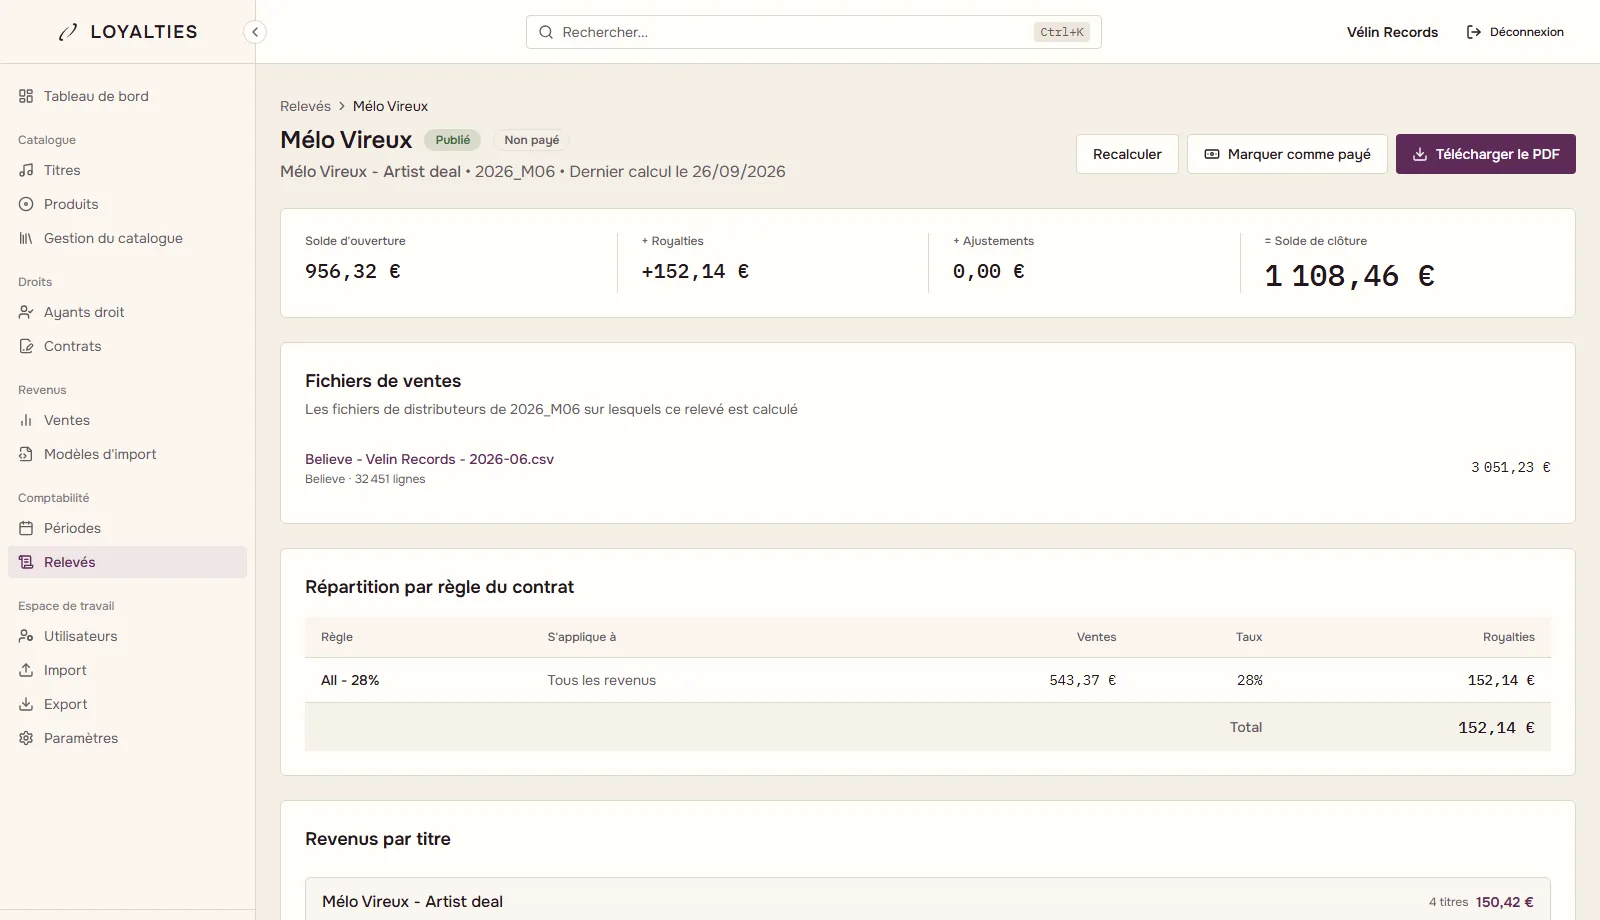Click the Ventes column header
1600x920 pixels.
[1096, 637]
